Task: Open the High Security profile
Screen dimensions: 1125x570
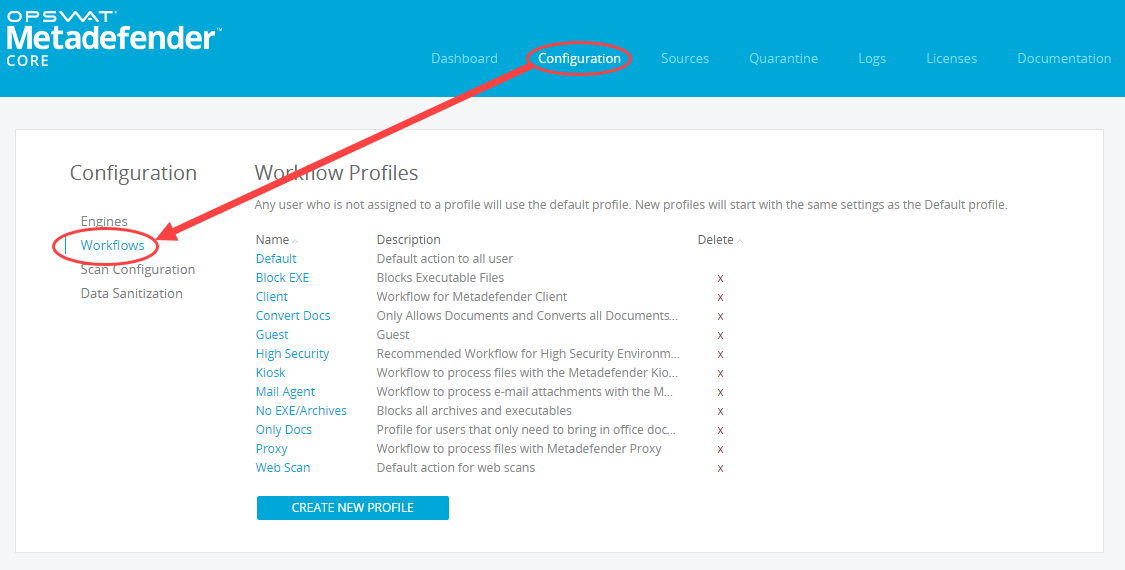Action: (293, 354)
